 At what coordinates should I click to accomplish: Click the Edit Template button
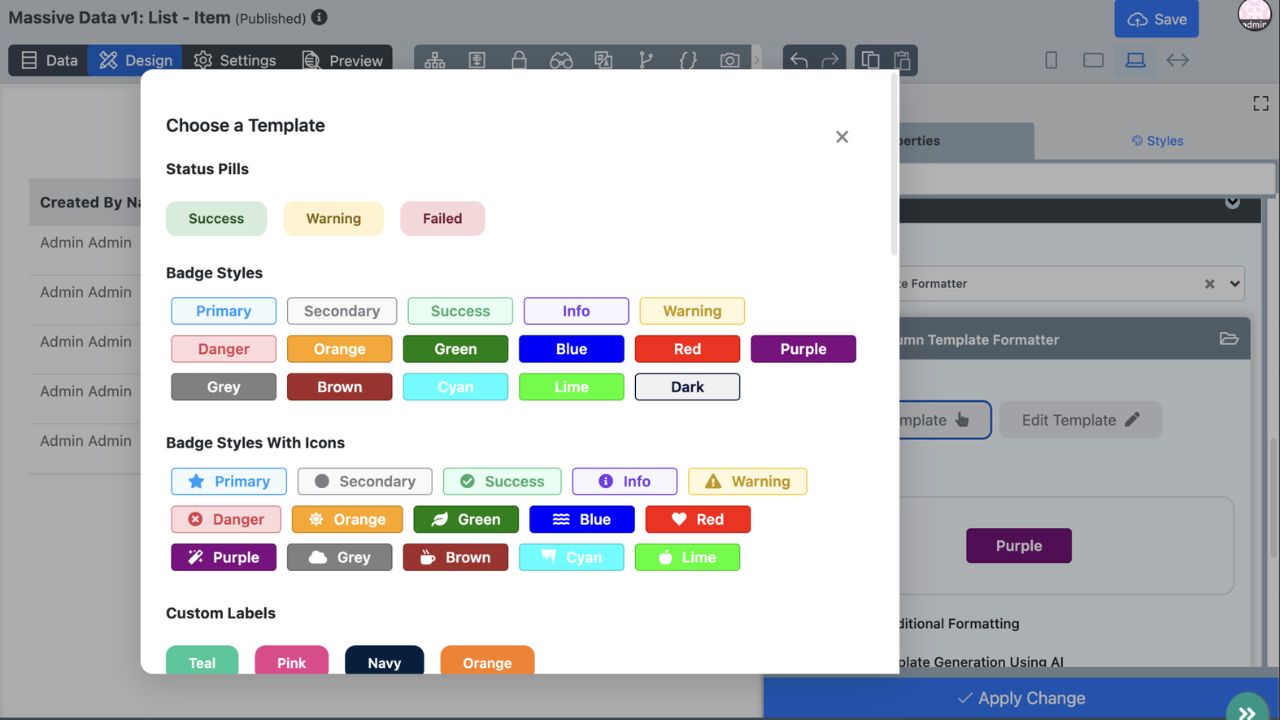[1080, 420]
